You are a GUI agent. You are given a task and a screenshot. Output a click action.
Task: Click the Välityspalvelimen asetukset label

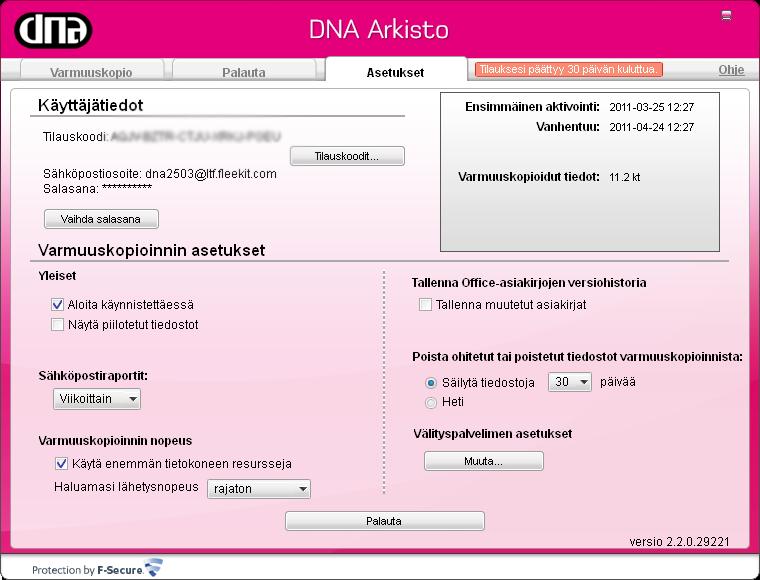[492, 434]
